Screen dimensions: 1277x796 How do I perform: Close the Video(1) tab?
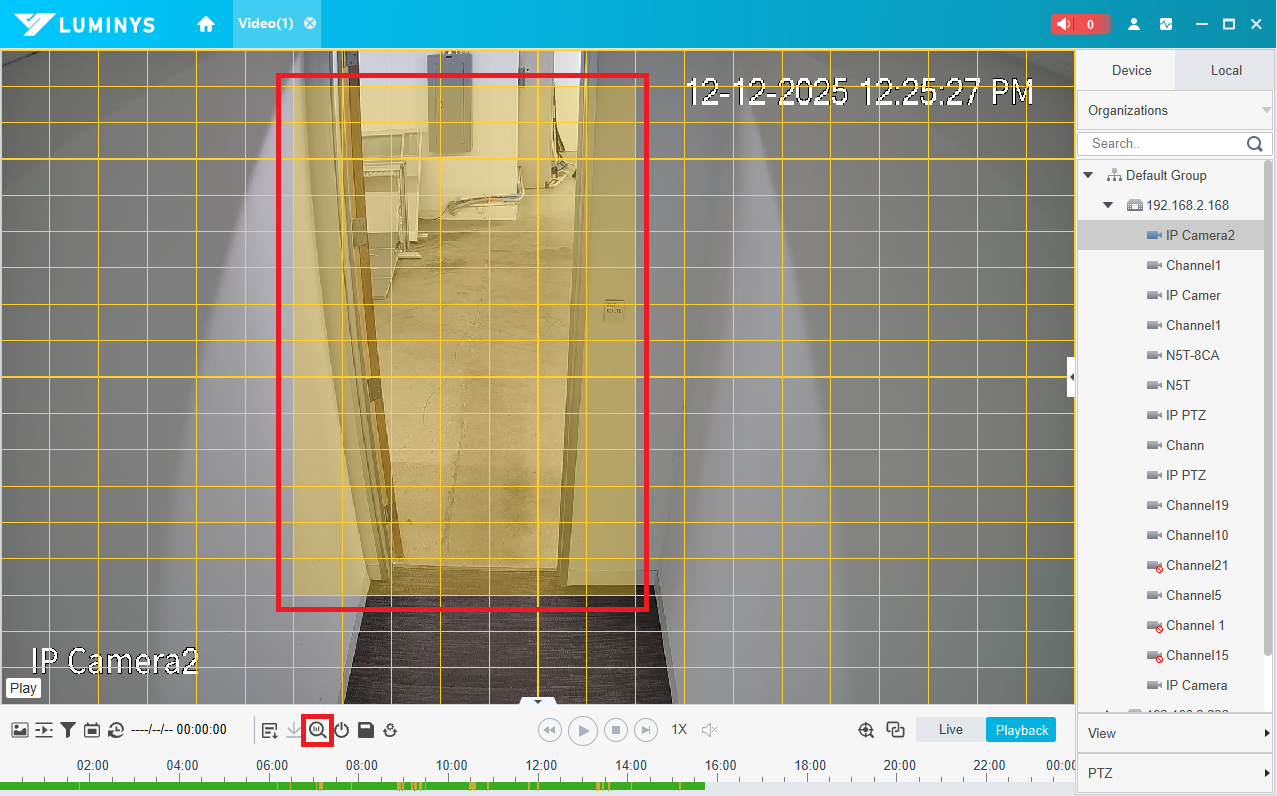(310, 23)
